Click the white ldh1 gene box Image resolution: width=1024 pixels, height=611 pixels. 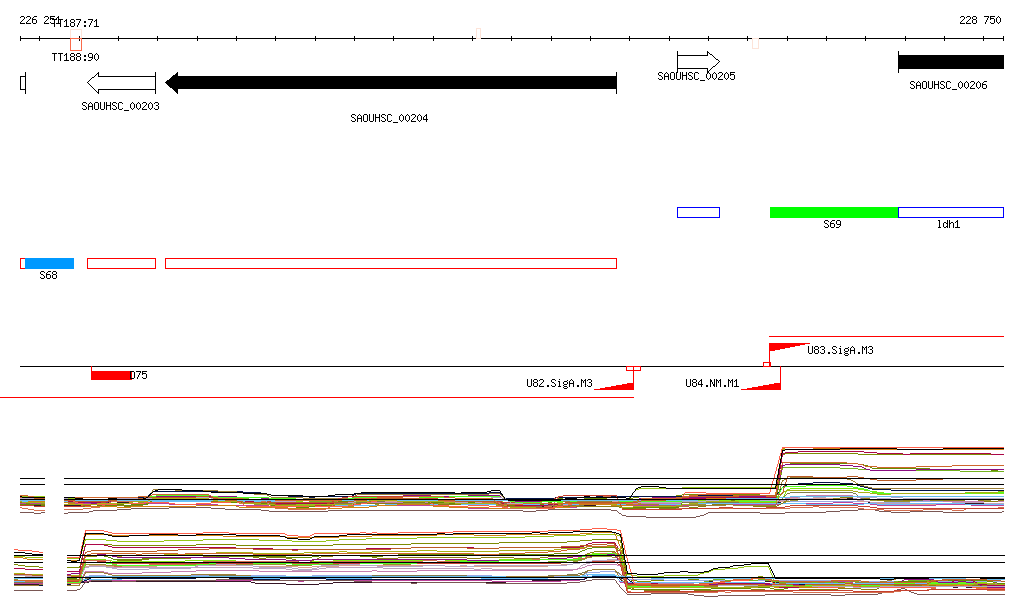(950, 212)
